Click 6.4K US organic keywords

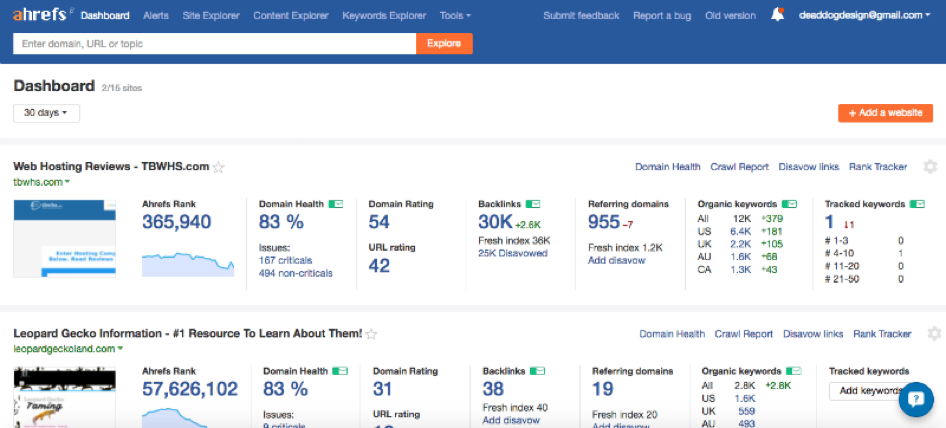740,231
